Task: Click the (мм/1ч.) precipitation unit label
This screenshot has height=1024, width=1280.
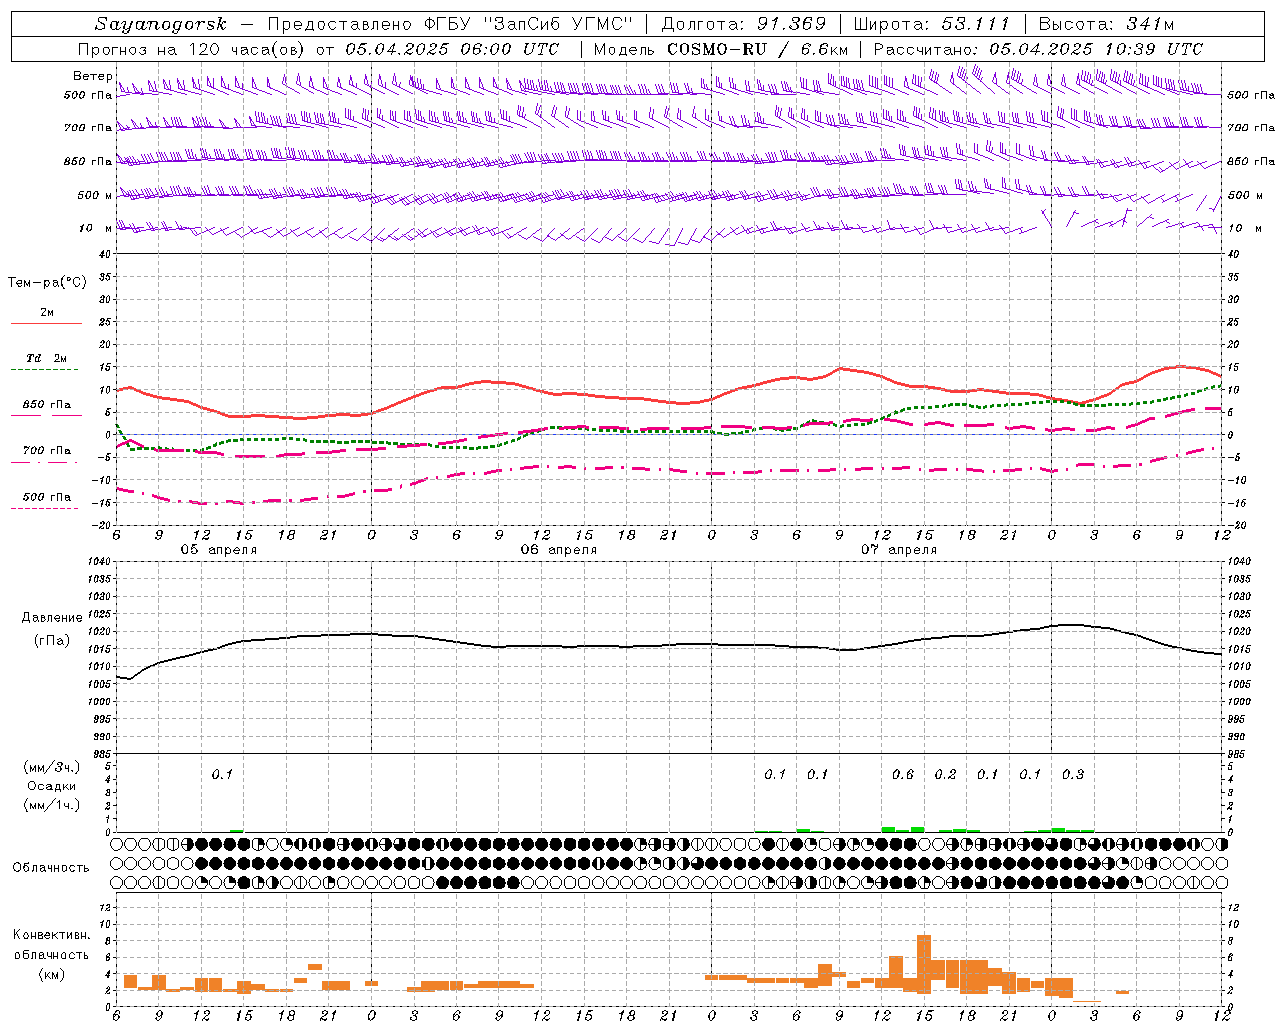Action: (51, 805)
